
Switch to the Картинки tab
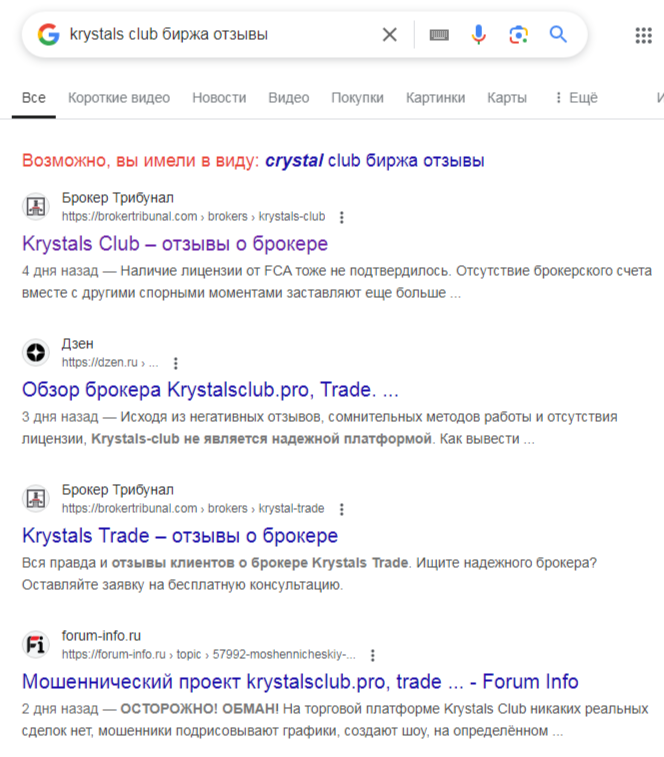(x=435, y=98)
